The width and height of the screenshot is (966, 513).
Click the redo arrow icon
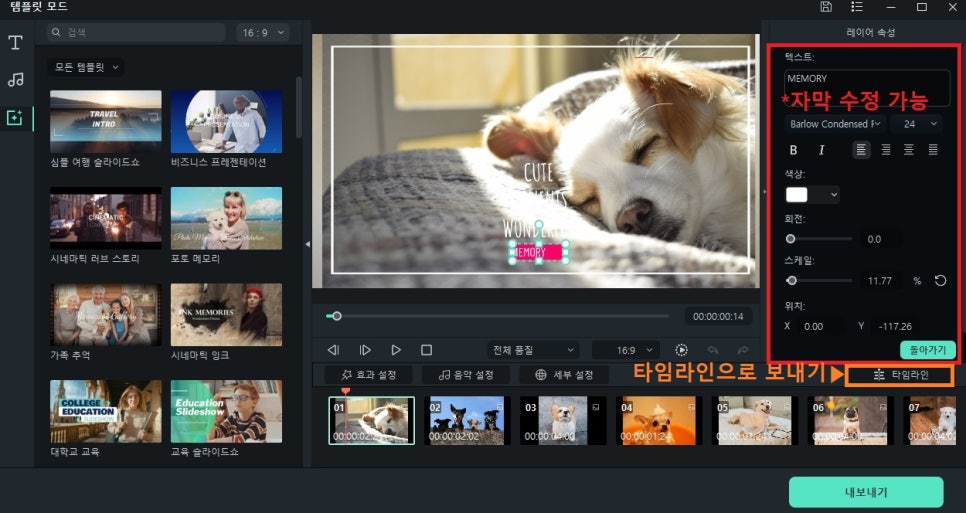click(x=743, y=350)
